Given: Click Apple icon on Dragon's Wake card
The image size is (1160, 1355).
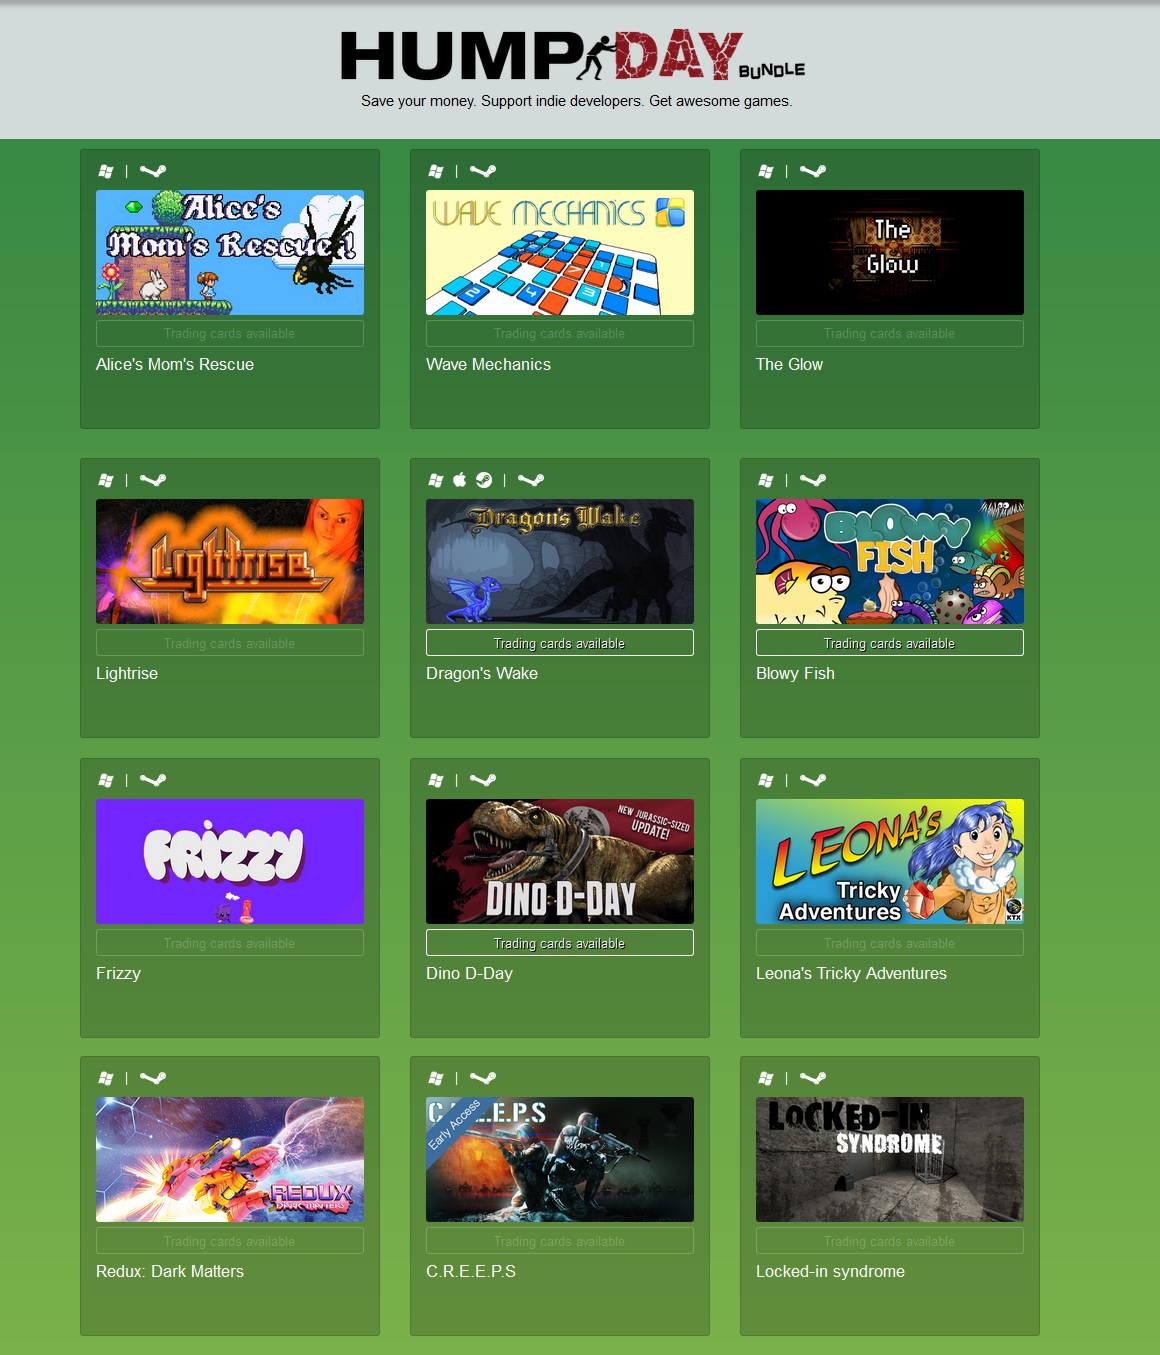Looking at the screenshot, I should (460, 480).
